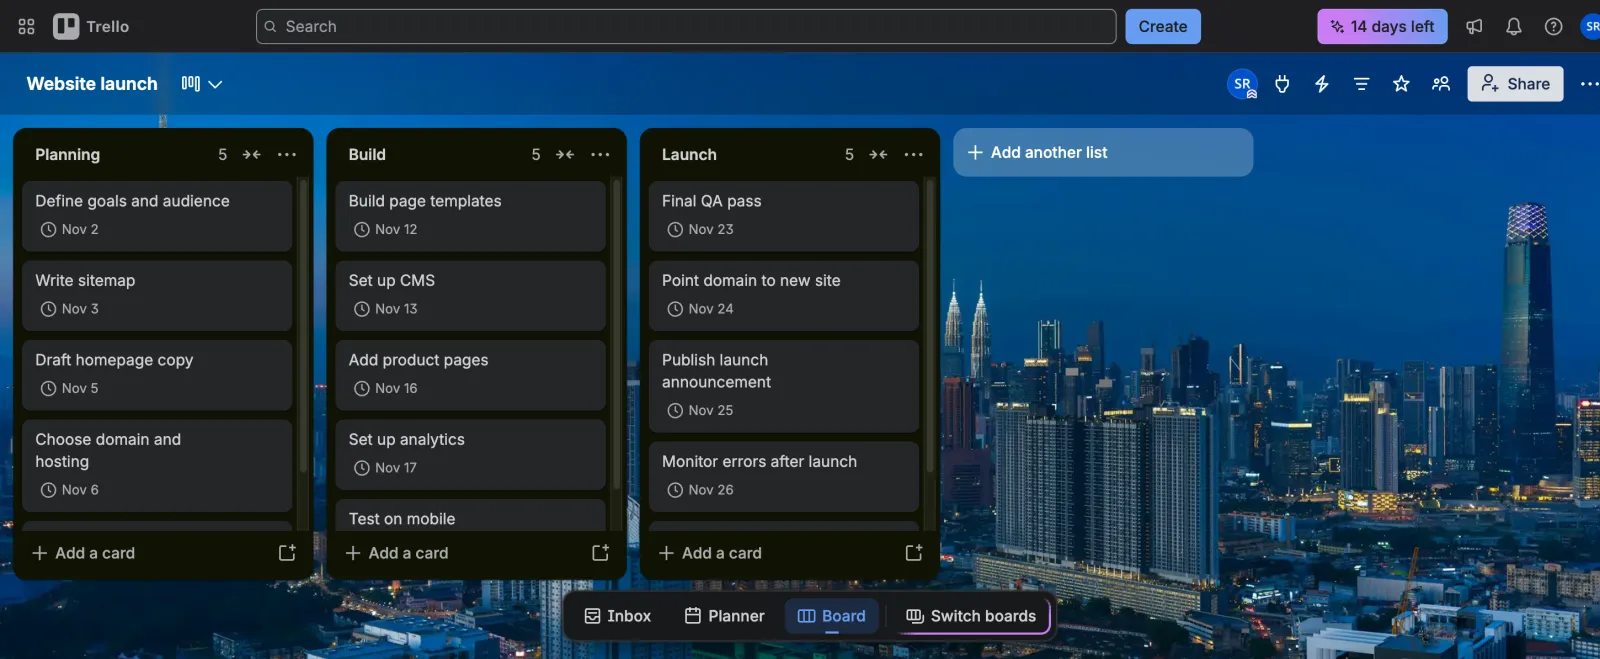1600x659 pixels.
Task: Switch to the Planner tab
Action: click(725, 616)
